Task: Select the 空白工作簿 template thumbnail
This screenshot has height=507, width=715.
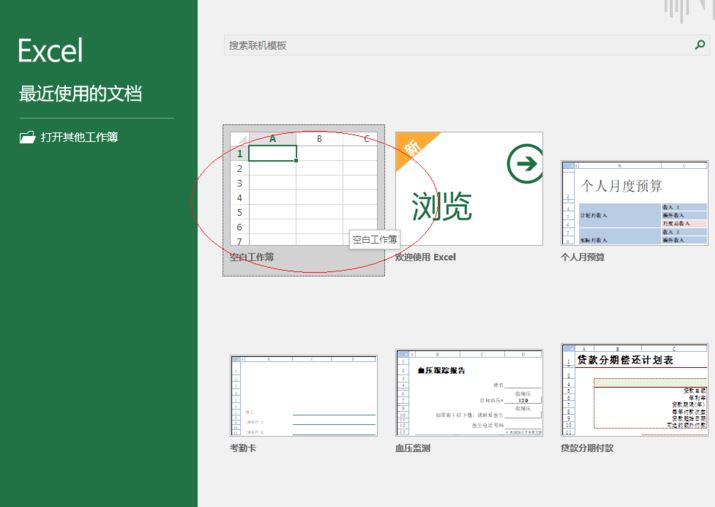Action: point(304,189)
